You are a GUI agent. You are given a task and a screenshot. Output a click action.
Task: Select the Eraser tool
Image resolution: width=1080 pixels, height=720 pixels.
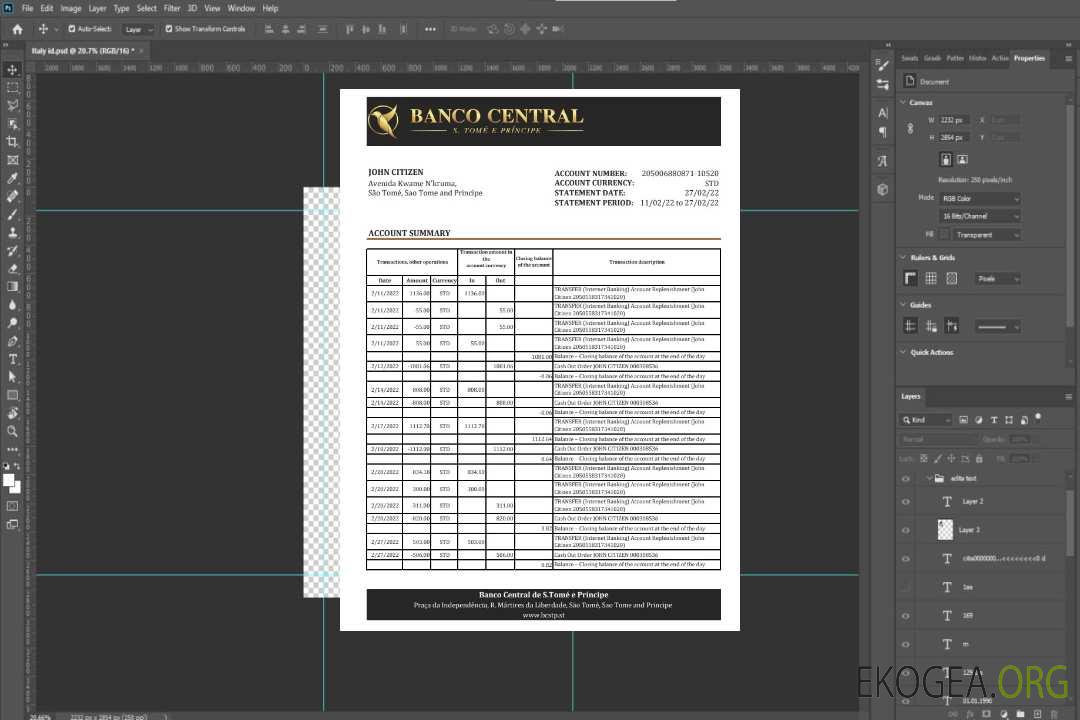(12, 269)
